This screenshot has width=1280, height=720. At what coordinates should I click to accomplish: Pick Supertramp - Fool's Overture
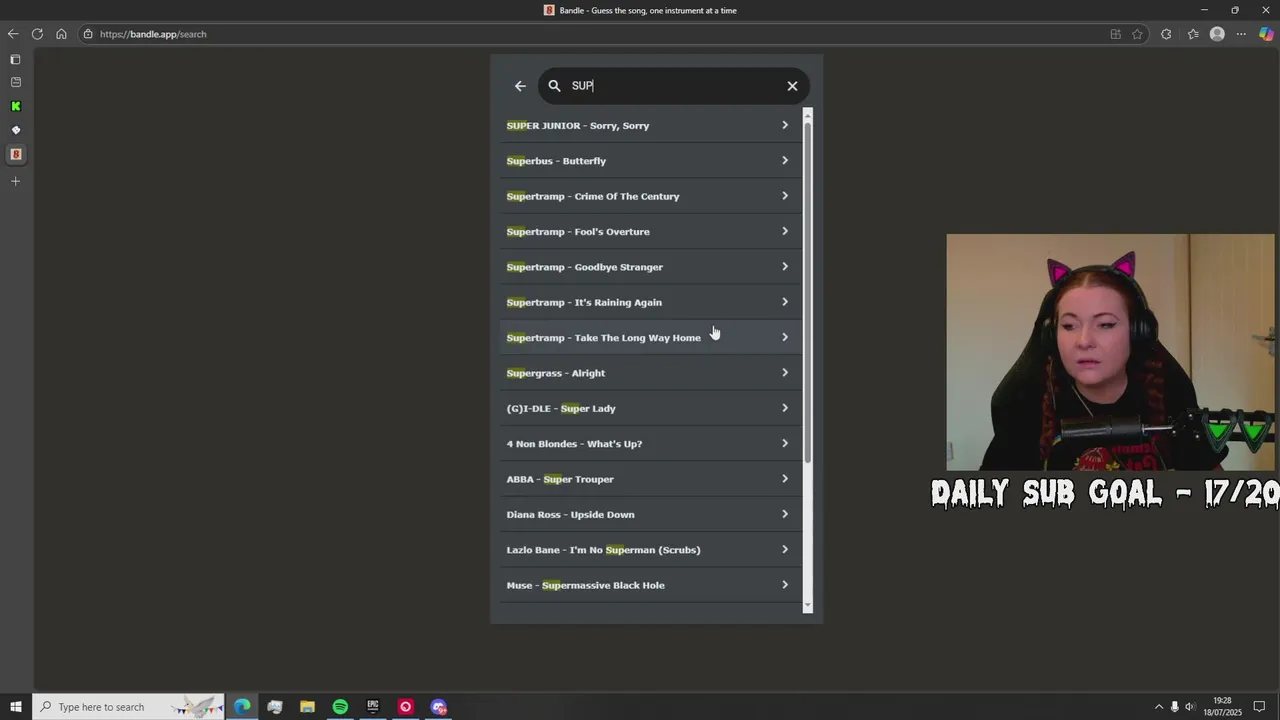[x=651, y=231]
